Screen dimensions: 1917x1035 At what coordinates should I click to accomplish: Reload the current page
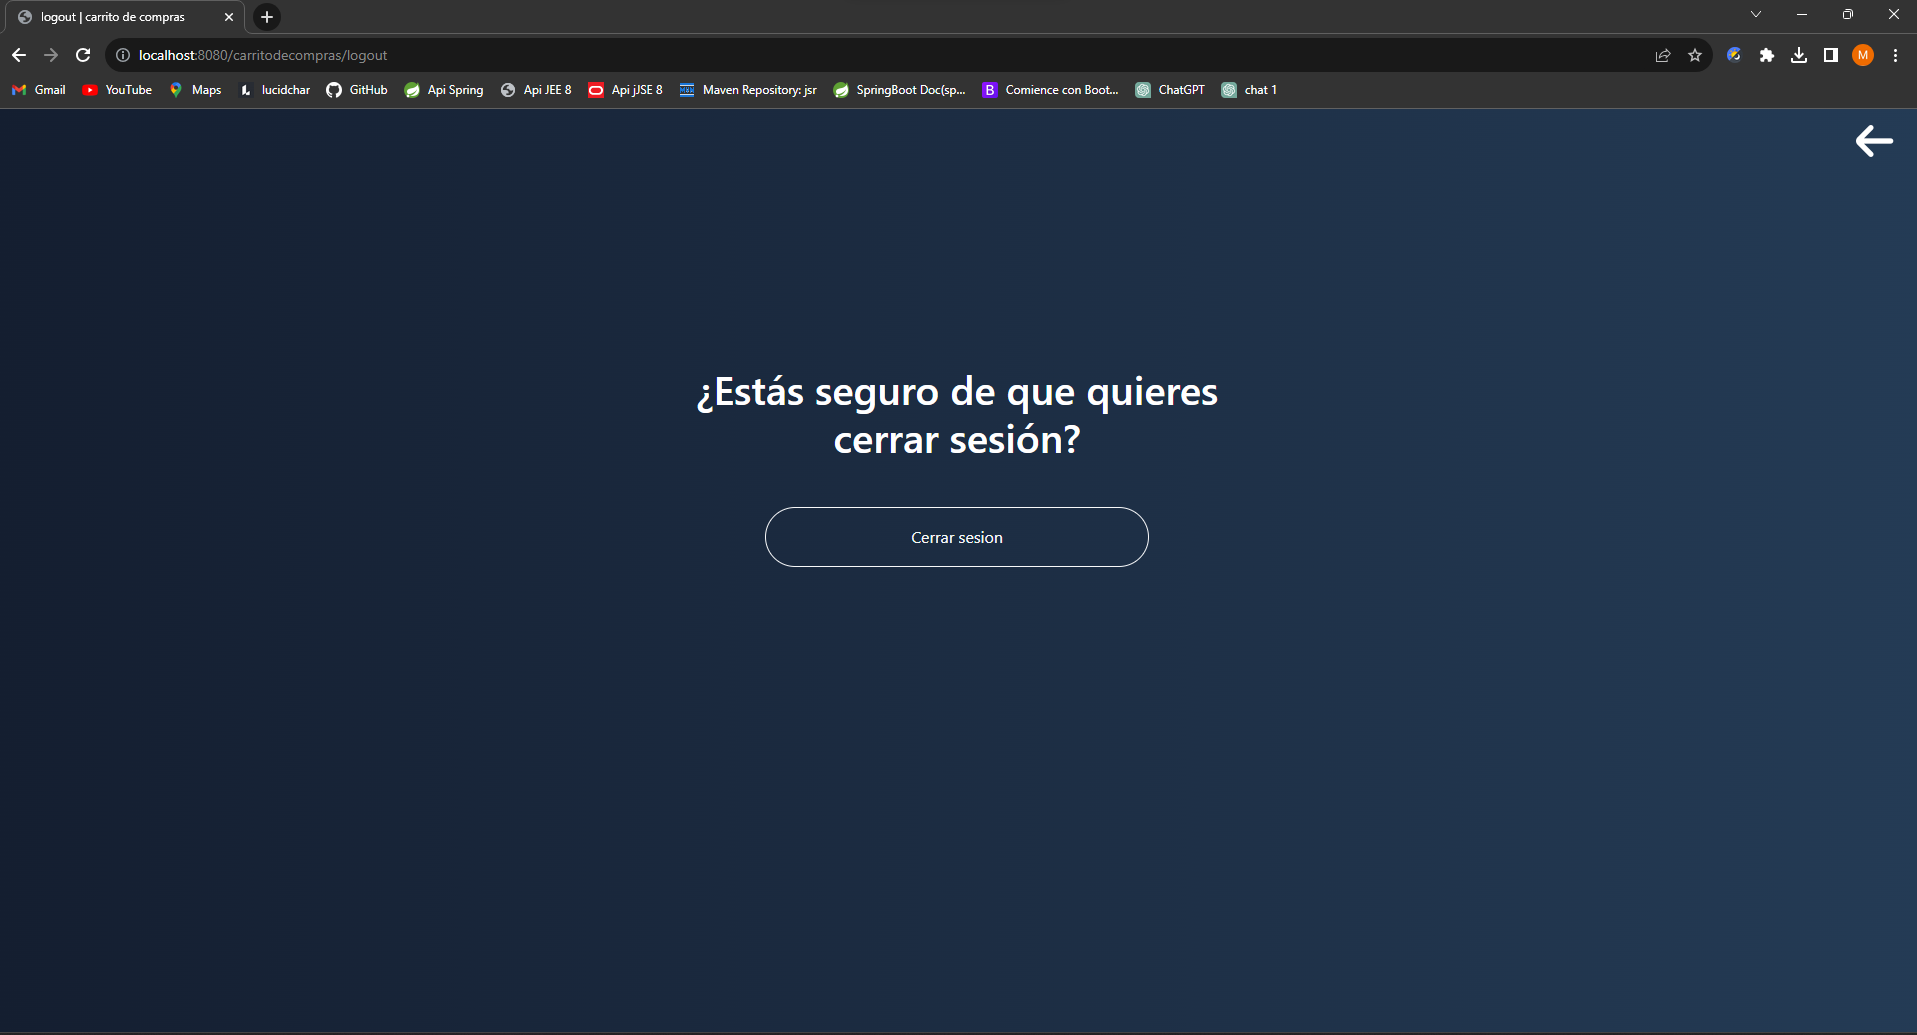point(83,55)
